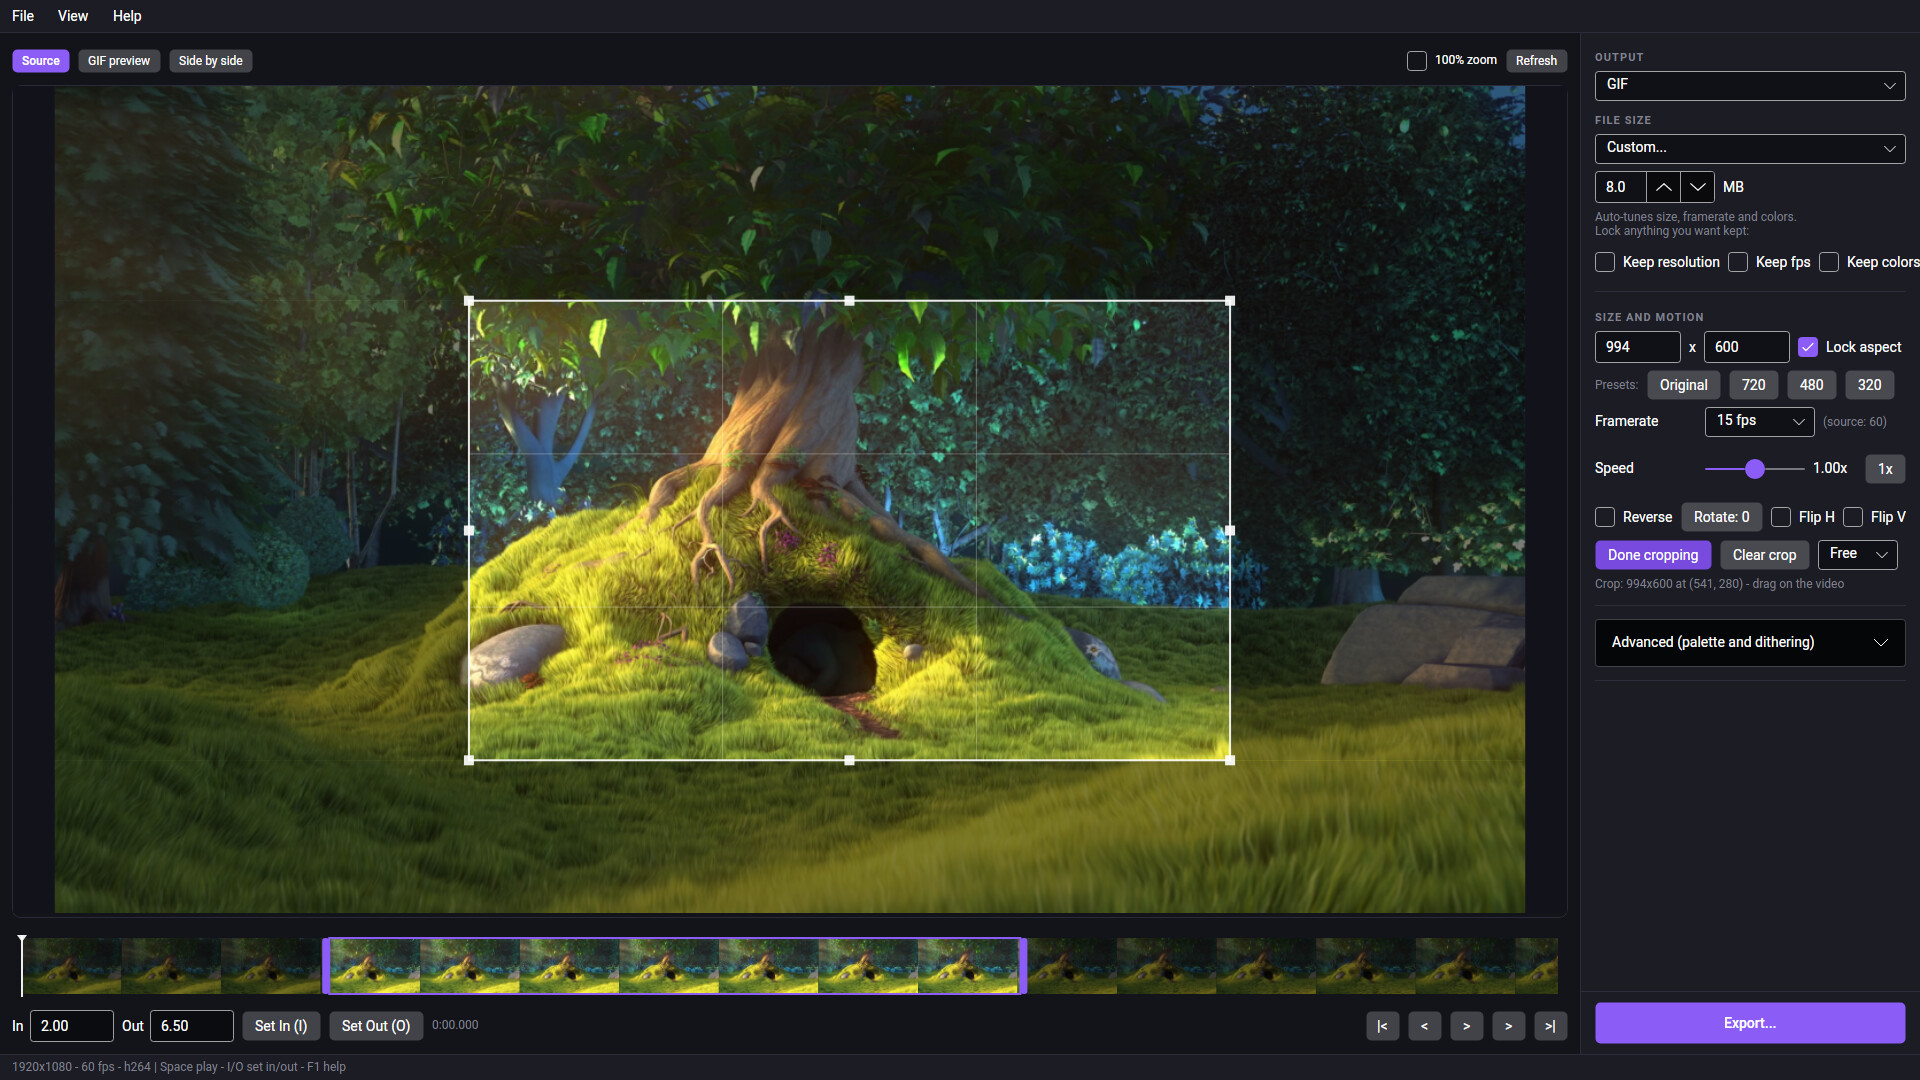Toggle 100% zoom checkbox
Image resolution: width=1920 pixels, height=1080 pixels.
pos(1416,61)
